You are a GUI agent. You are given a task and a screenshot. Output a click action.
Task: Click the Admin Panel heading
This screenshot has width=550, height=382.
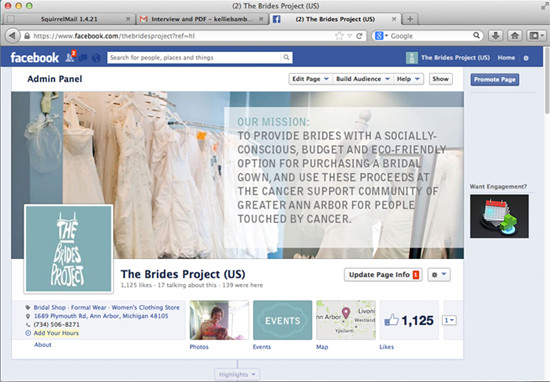coord(55,79)
